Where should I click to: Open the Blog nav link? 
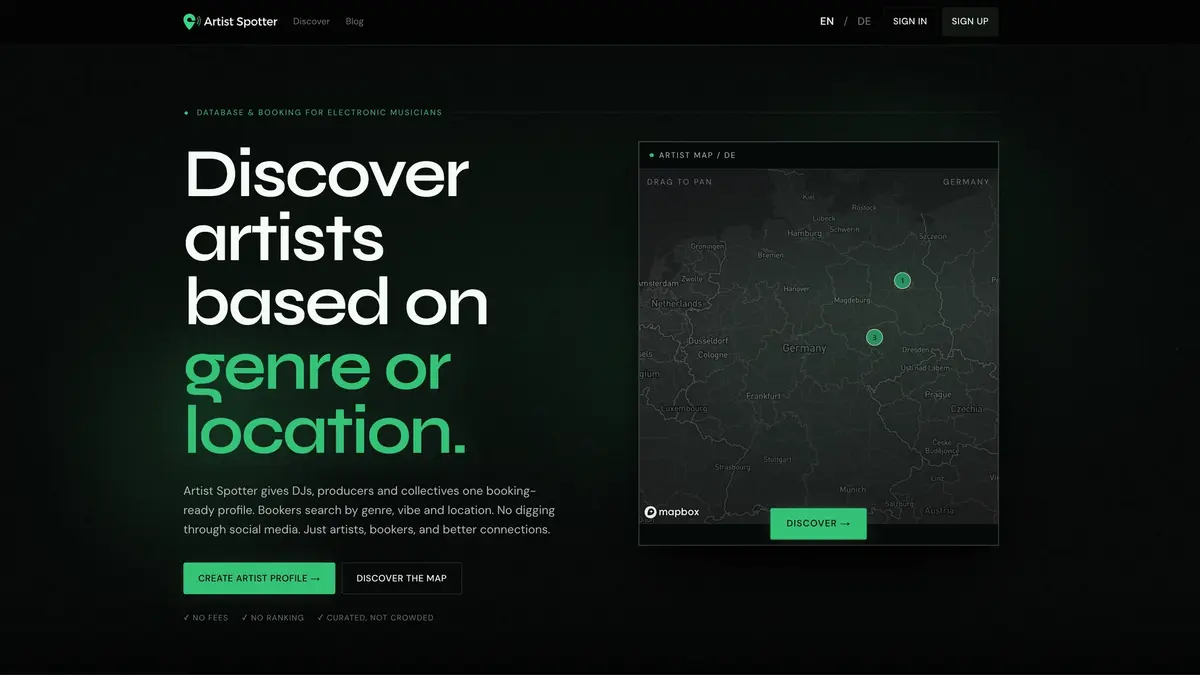[354, 21]
